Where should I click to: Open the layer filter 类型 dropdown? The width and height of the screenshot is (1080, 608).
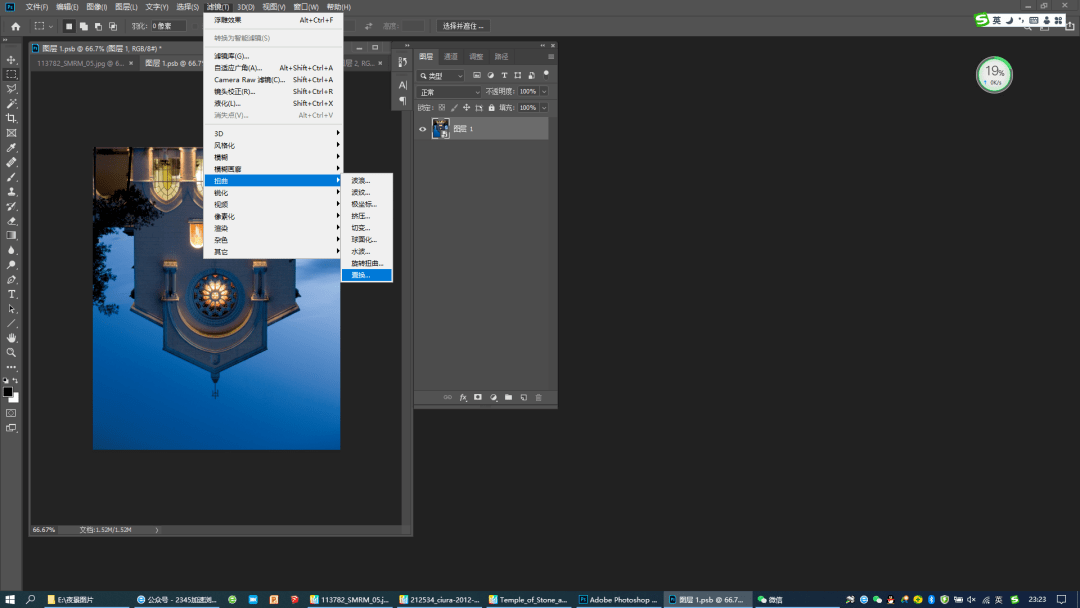coord(441,76)
